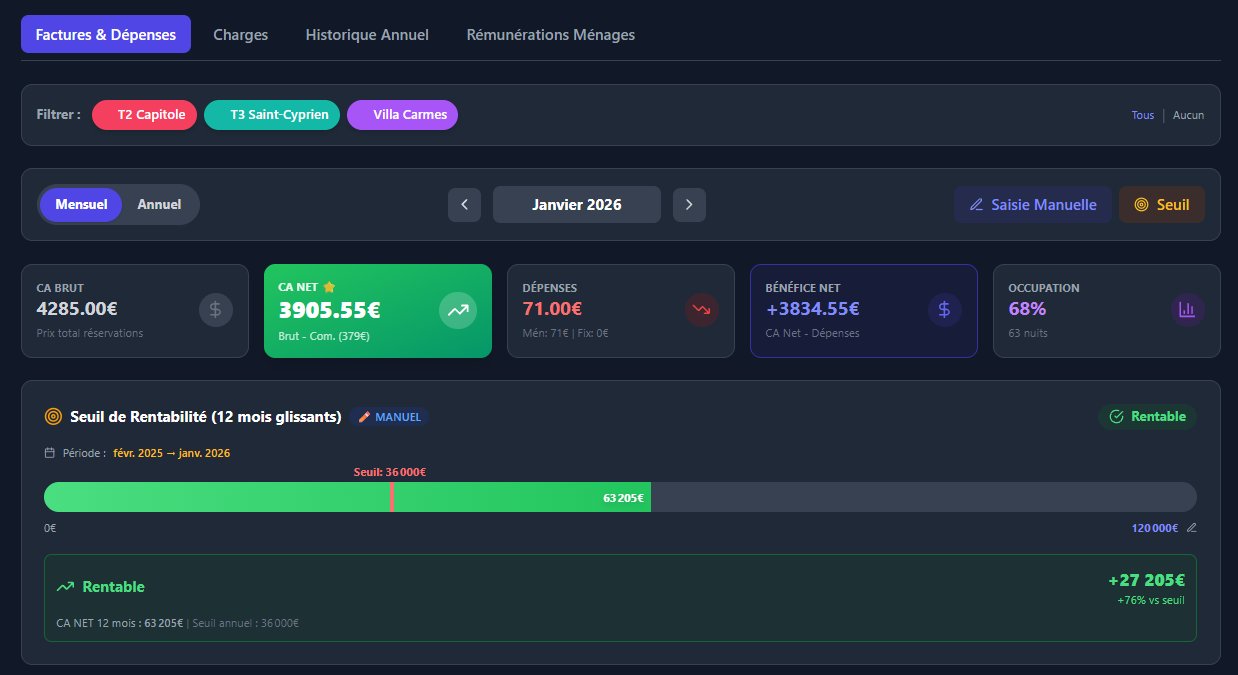The image size is (1238, 675).
Task: Open the Charges tab
Action: 240,34
